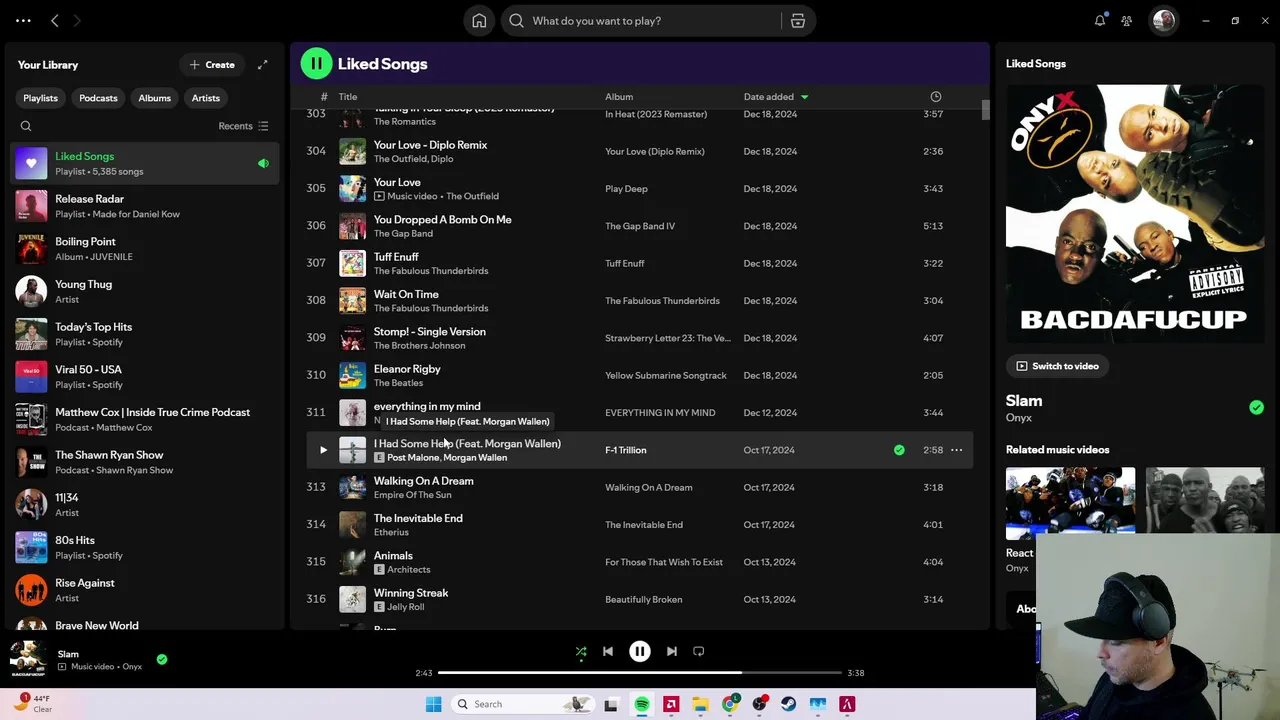Click Walking On A Dream song title
1280x720 pixels.
click(x=424, y=481)
